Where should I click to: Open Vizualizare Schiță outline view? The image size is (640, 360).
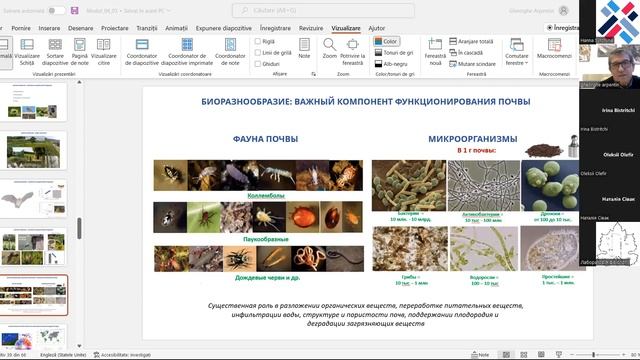(27, 52)
